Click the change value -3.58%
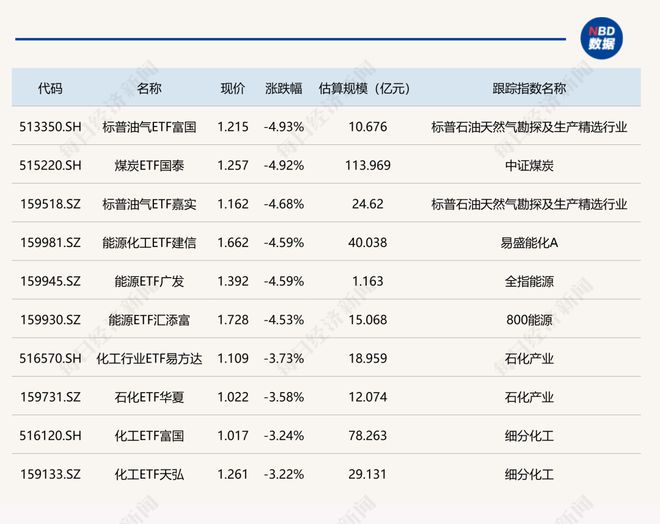The image size is (660, 524). (284, 397)
